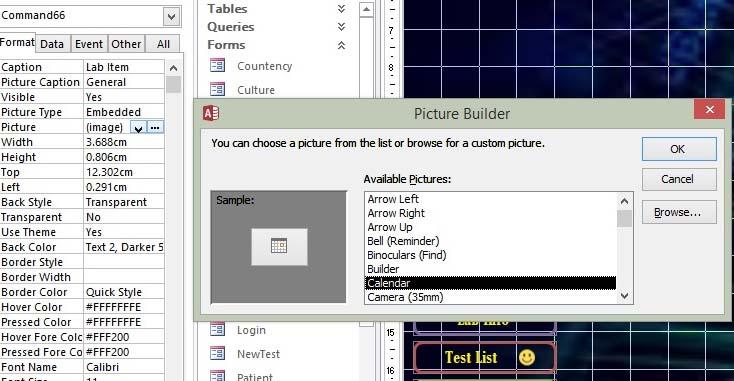Switch to the Data tab
The height and width of the screenshot is (381, 734).
[x=52, y=44]
